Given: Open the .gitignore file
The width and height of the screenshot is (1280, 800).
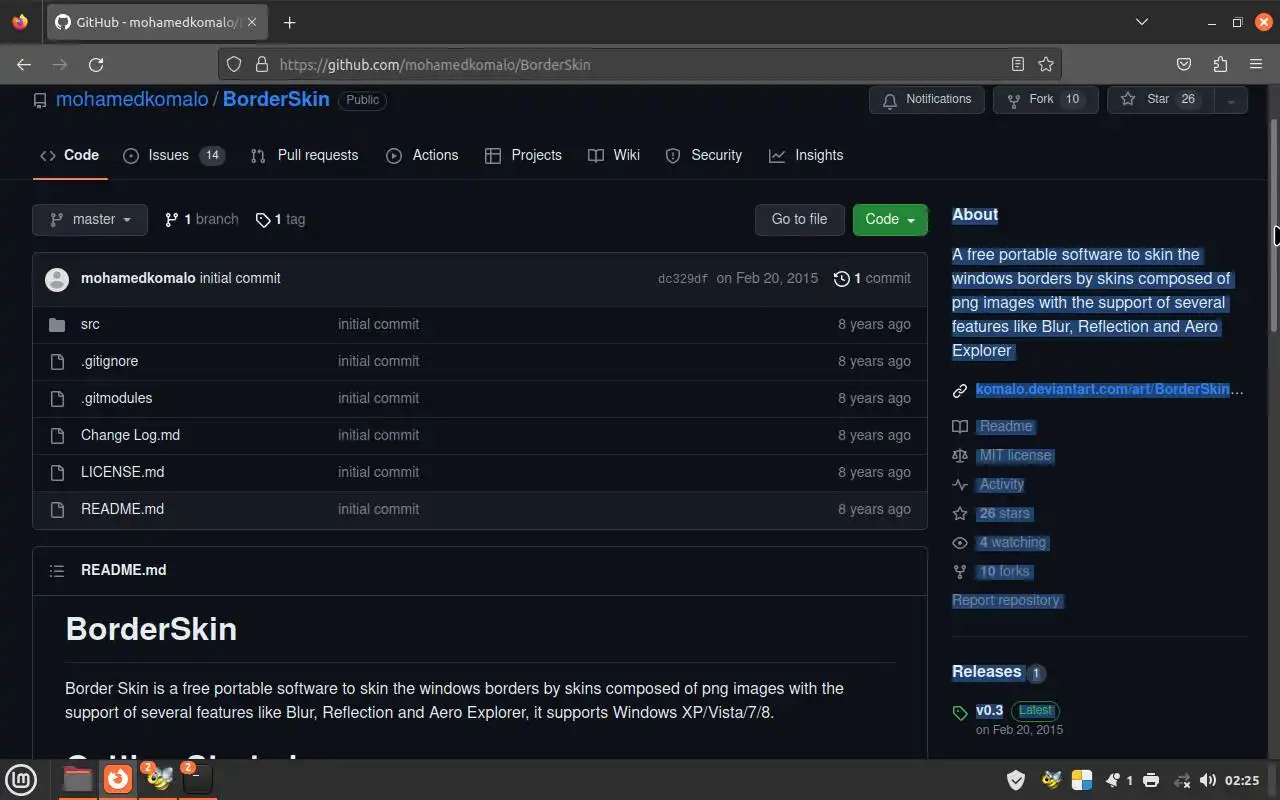Looking at the screenshot, I should point(109,361).
